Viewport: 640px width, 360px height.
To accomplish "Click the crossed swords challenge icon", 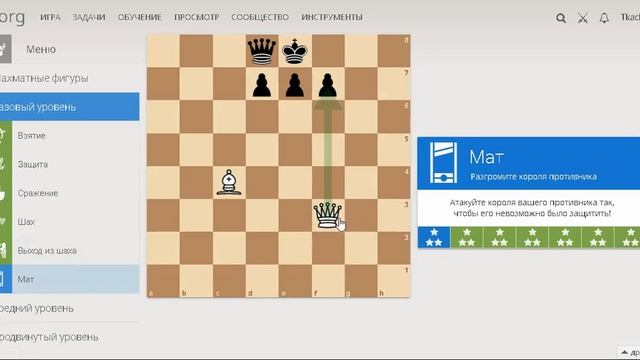I will [x=583, y=18].
